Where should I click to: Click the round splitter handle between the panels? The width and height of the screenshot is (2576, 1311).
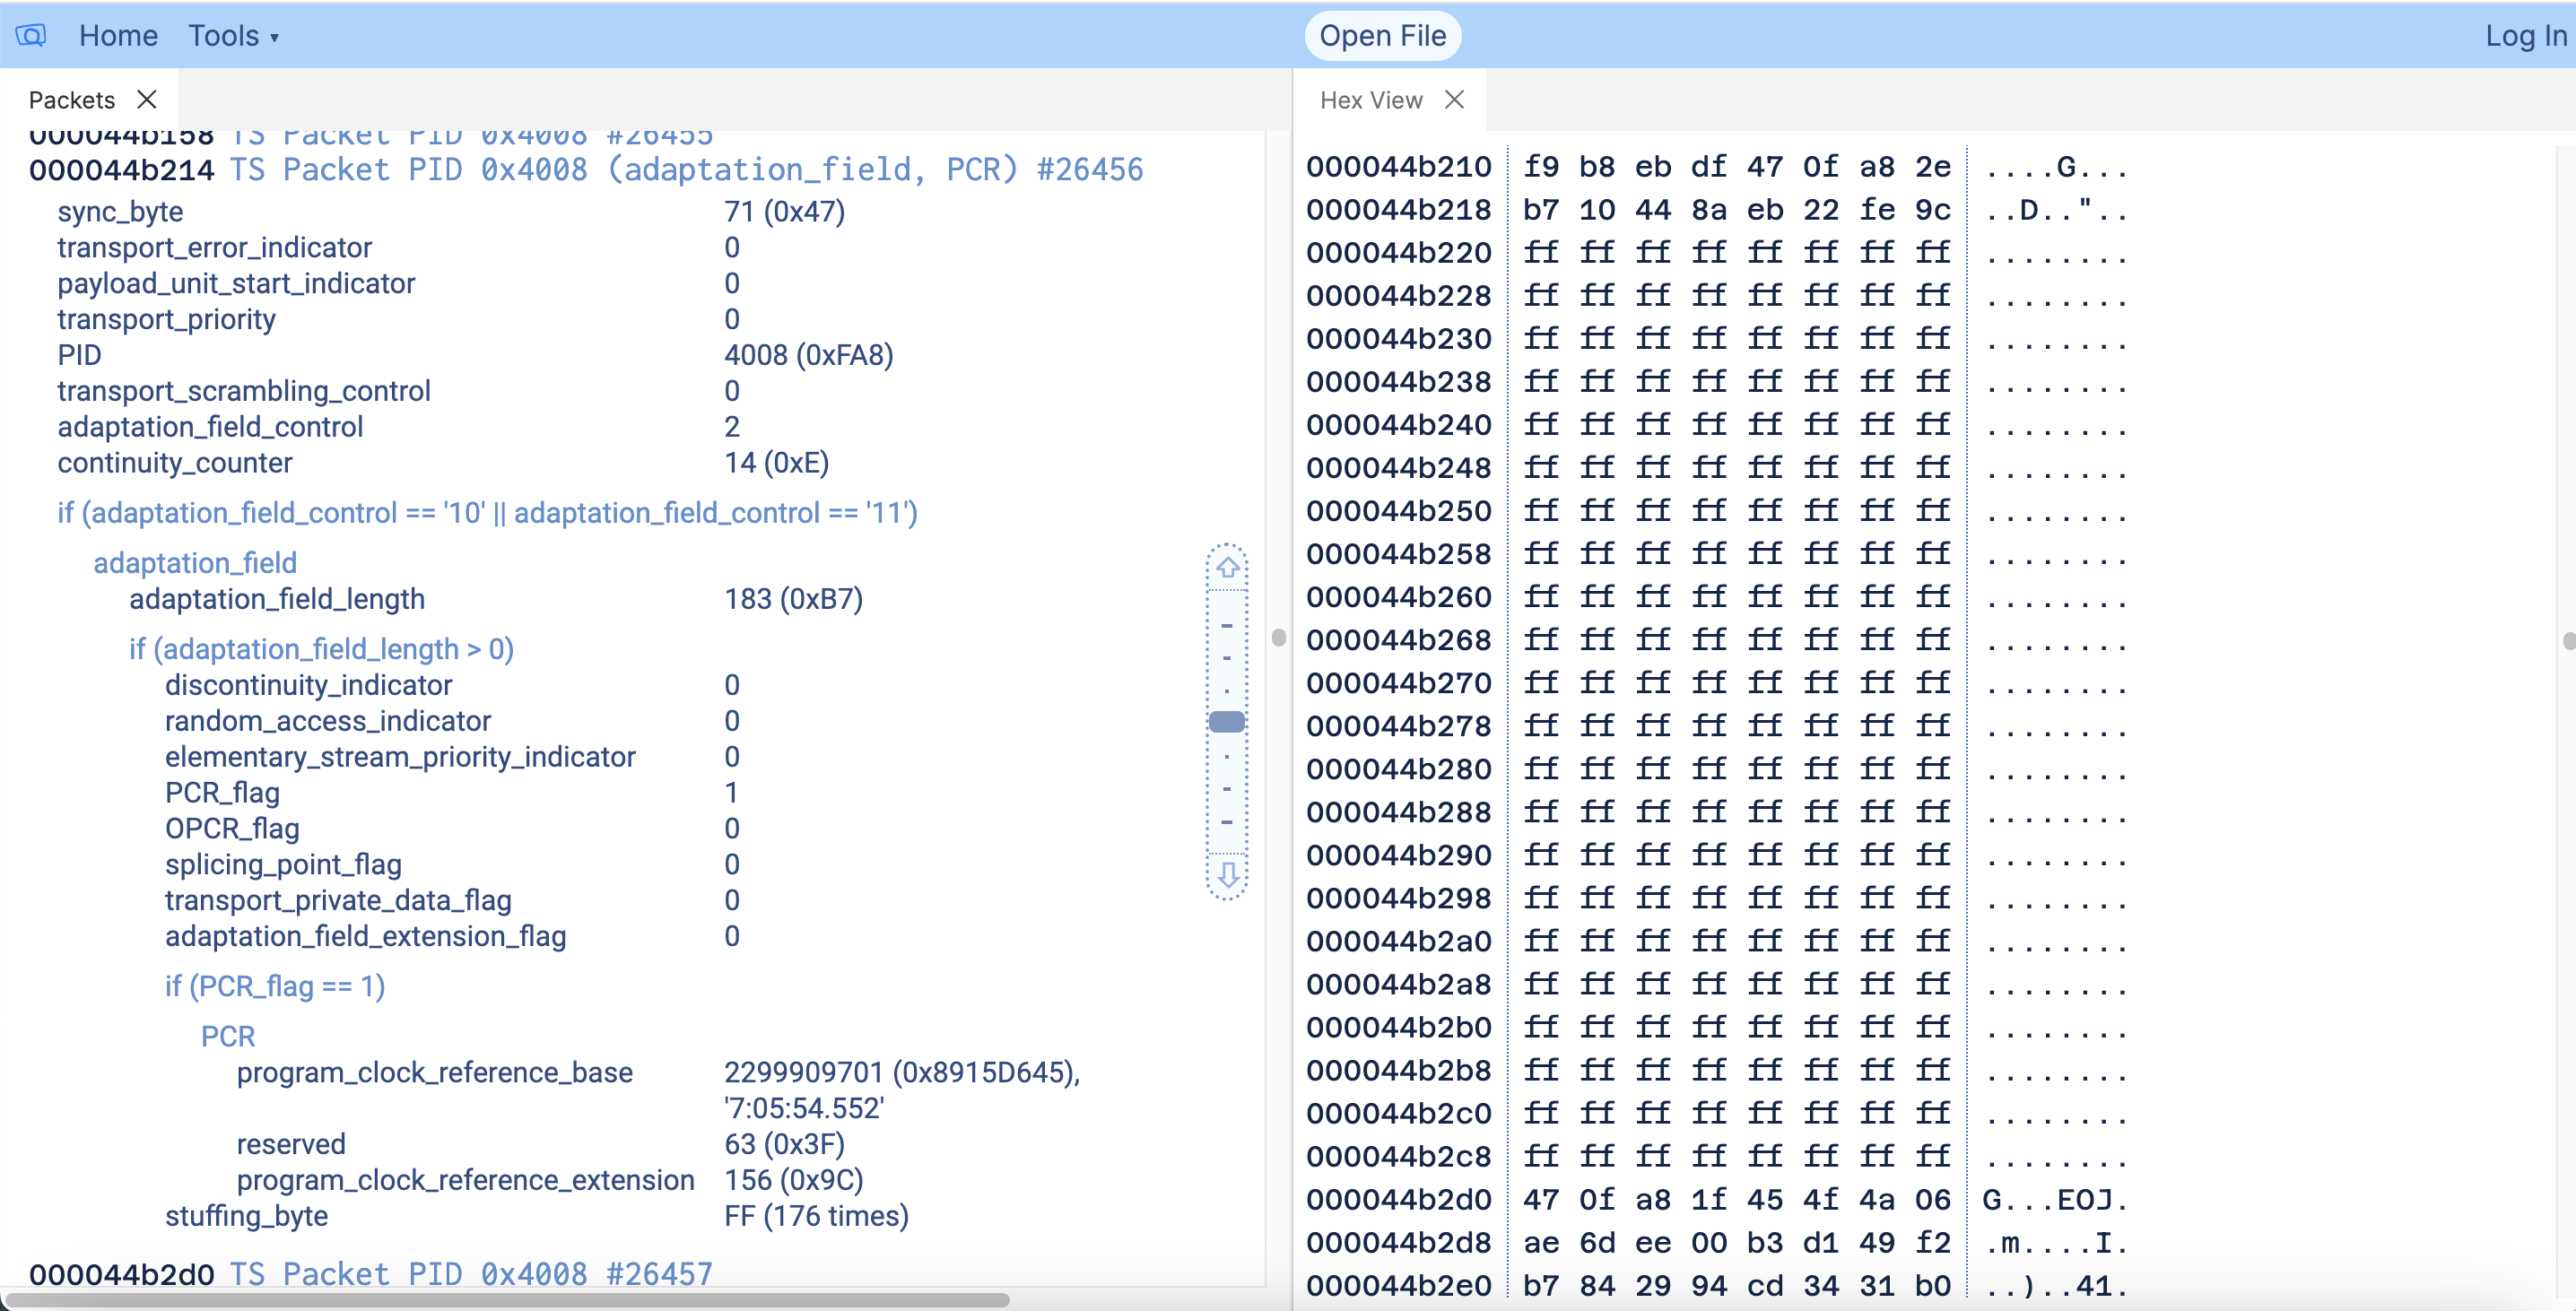(1280, 635)
